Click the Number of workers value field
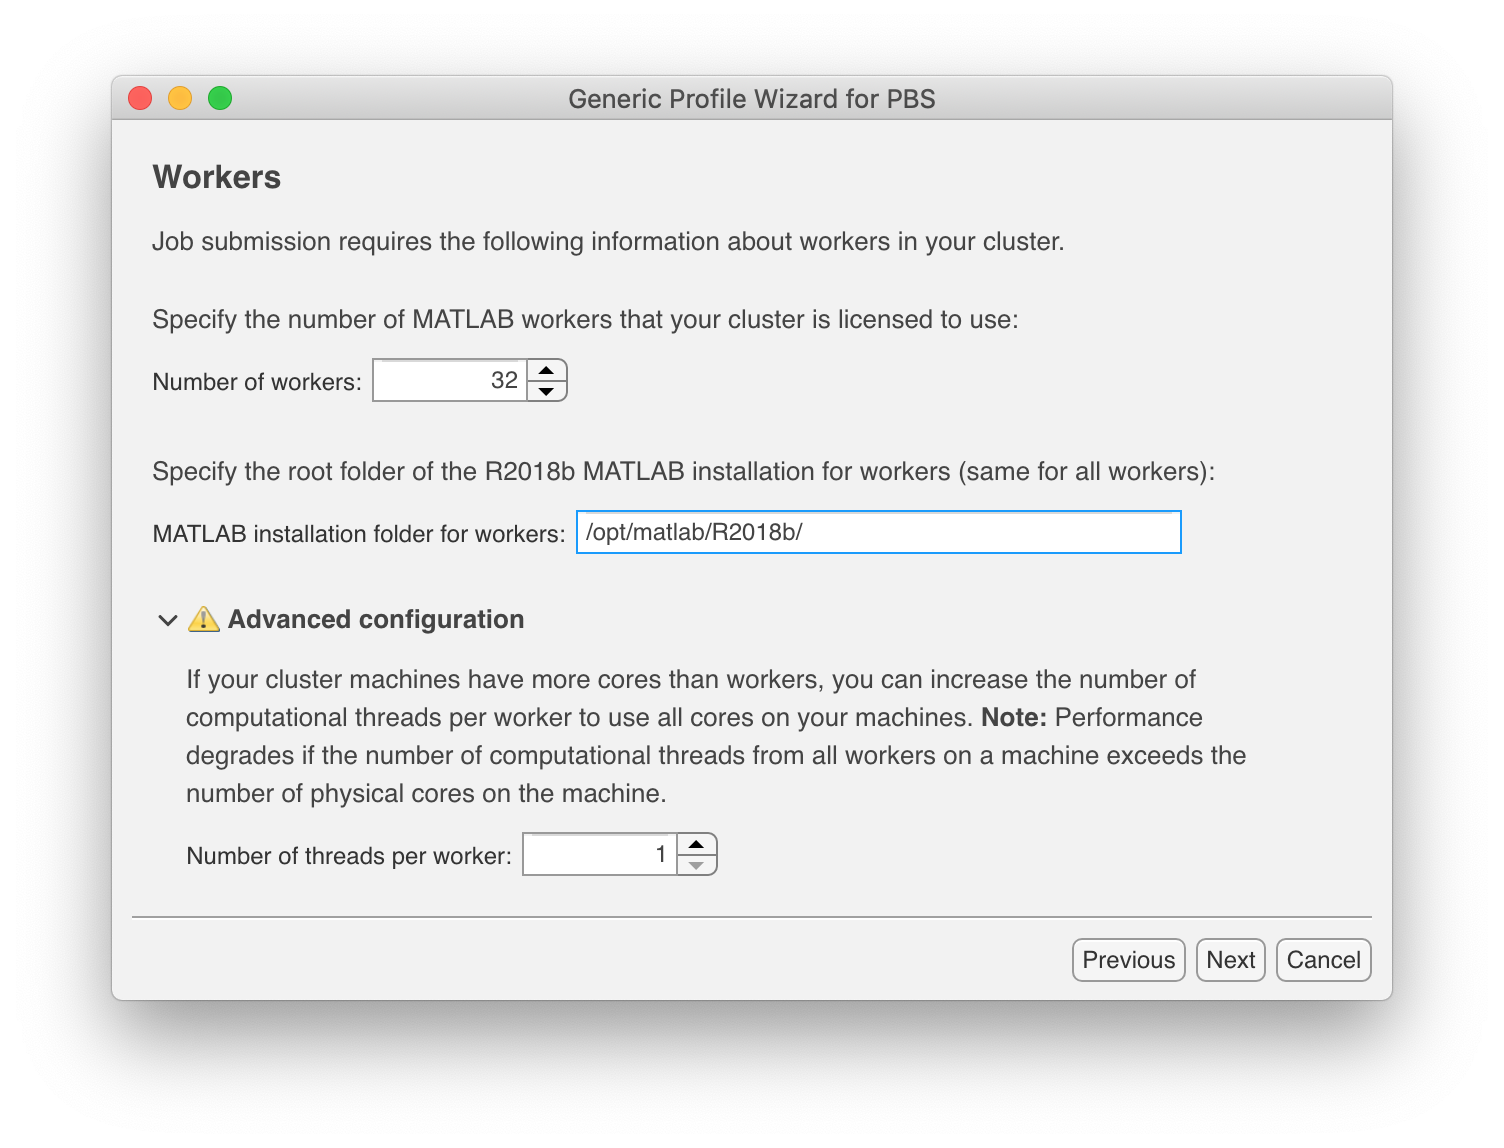This screenshot has height=1148, width=1504. [x=450, y=380]
